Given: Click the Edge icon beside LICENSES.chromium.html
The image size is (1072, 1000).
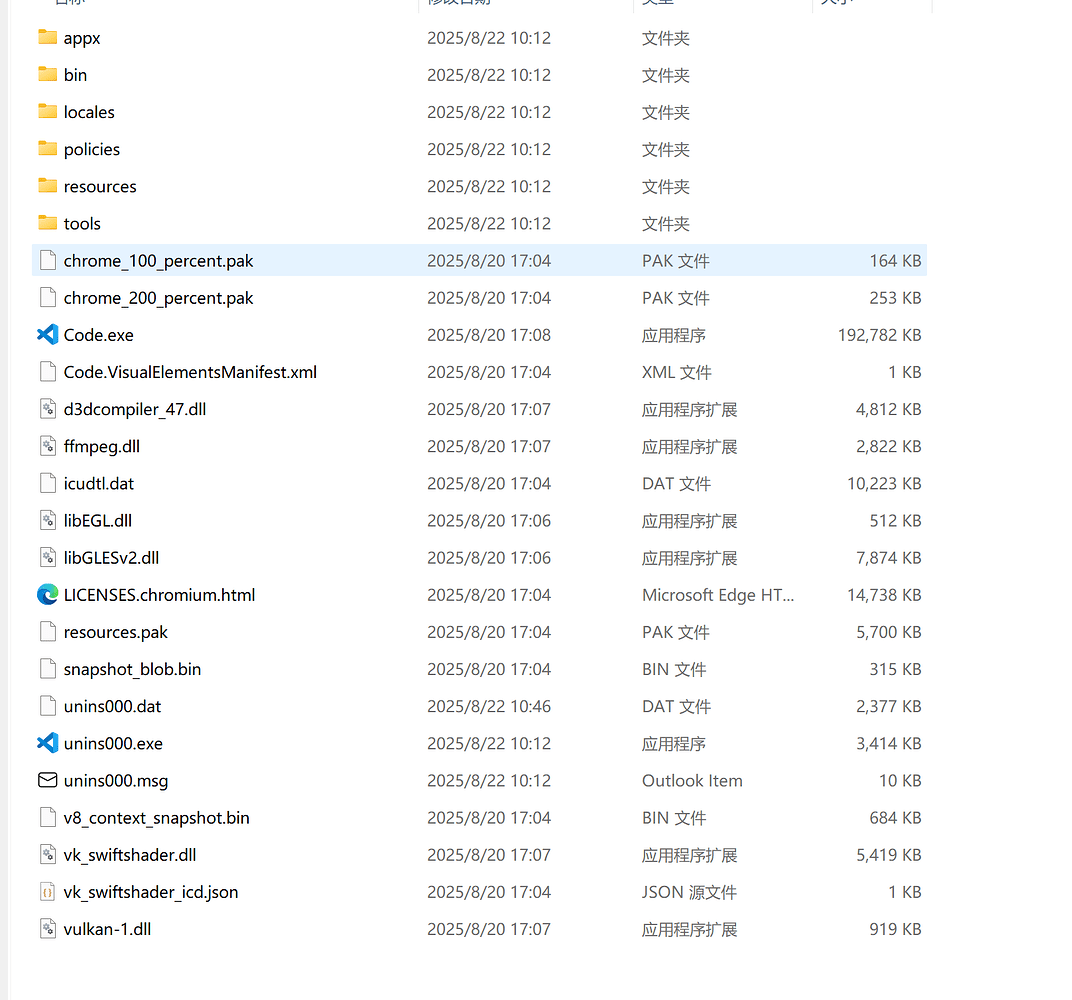Looking at the screenshot, I should (47, 595).
